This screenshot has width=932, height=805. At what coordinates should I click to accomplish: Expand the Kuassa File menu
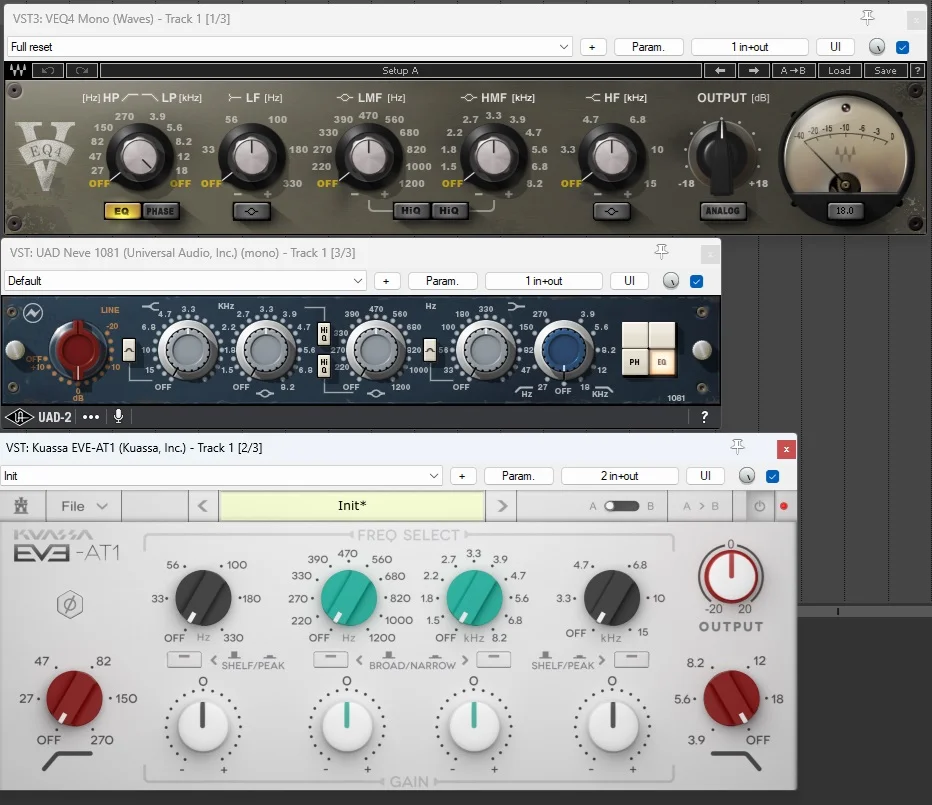(x=84, y=506)
